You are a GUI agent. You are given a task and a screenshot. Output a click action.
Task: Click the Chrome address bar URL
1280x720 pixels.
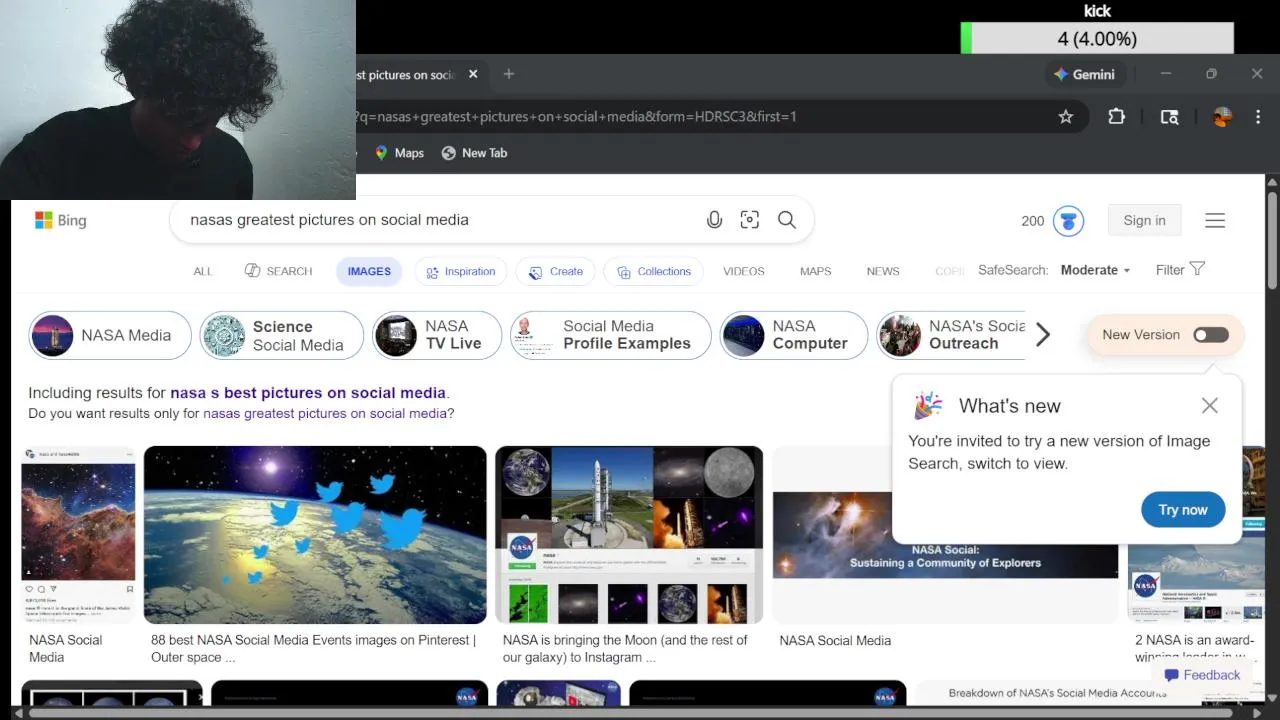tap(576, 117)
